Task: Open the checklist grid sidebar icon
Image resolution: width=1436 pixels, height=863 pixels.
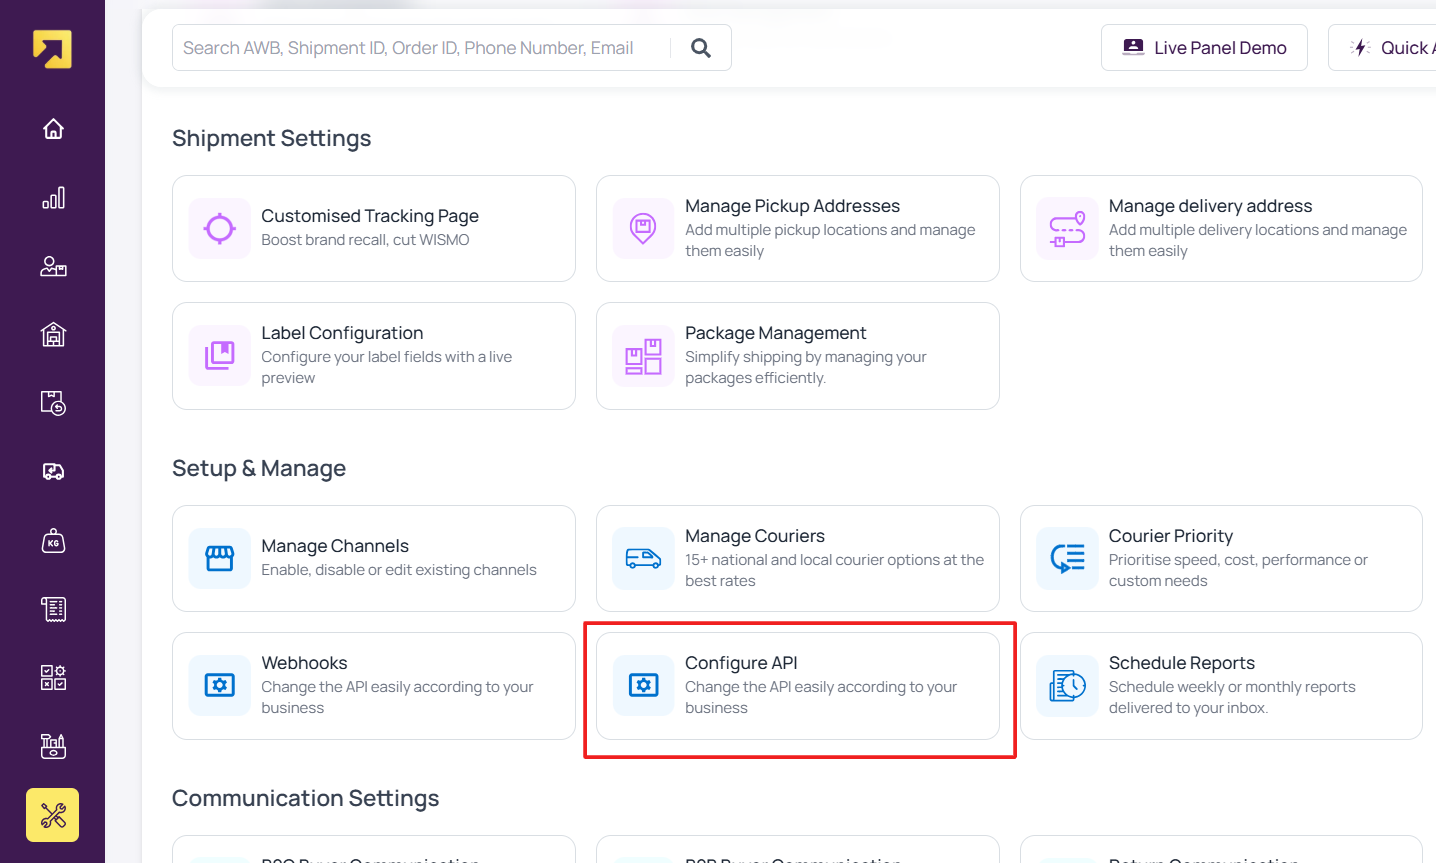Action: coord(53,677)
